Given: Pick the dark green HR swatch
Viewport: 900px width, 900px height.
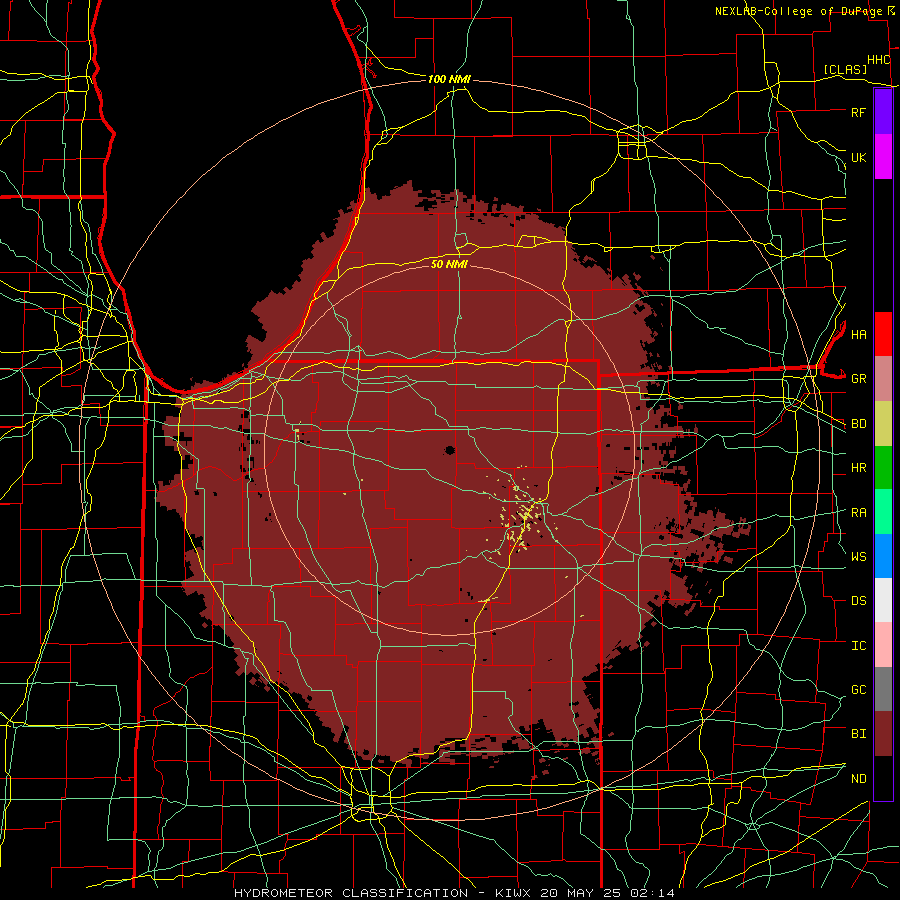Looking at the screenshot, I should point(883,468).
